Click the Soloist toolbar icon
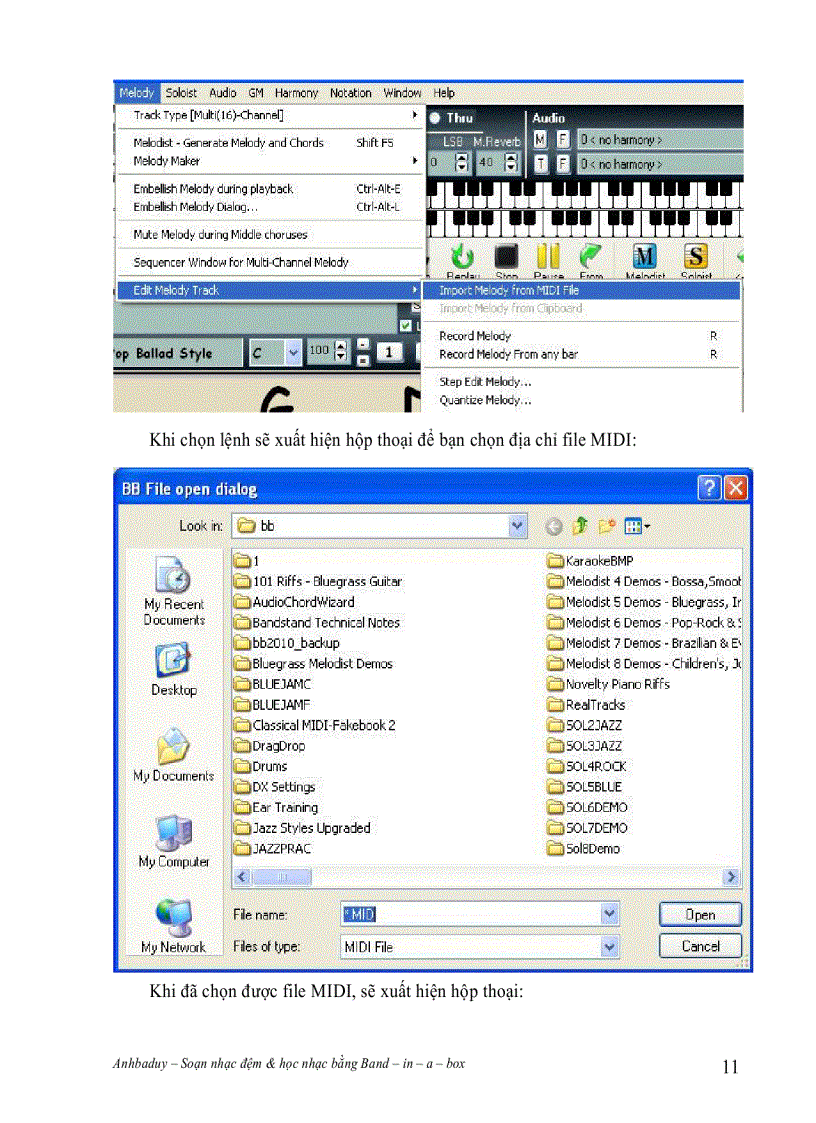This screenshot has width=816, height=1123. 695,257
